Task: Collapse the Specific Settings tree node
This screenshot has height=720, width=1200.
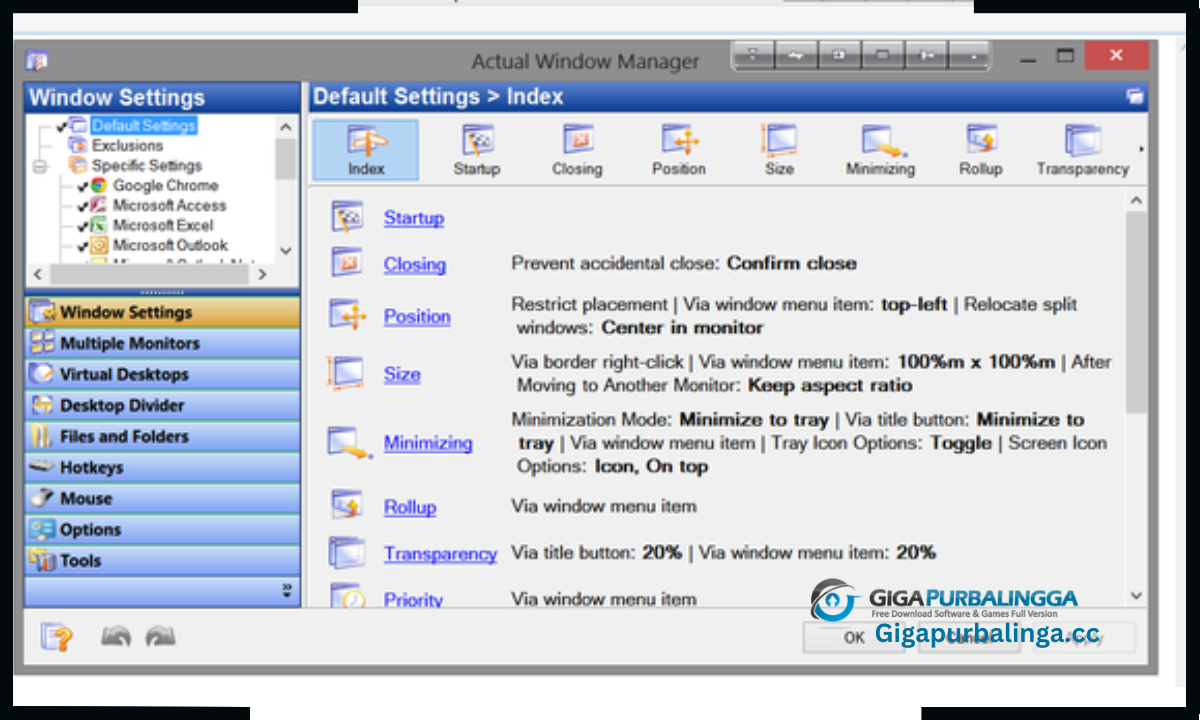Action: tap(40, 166)
